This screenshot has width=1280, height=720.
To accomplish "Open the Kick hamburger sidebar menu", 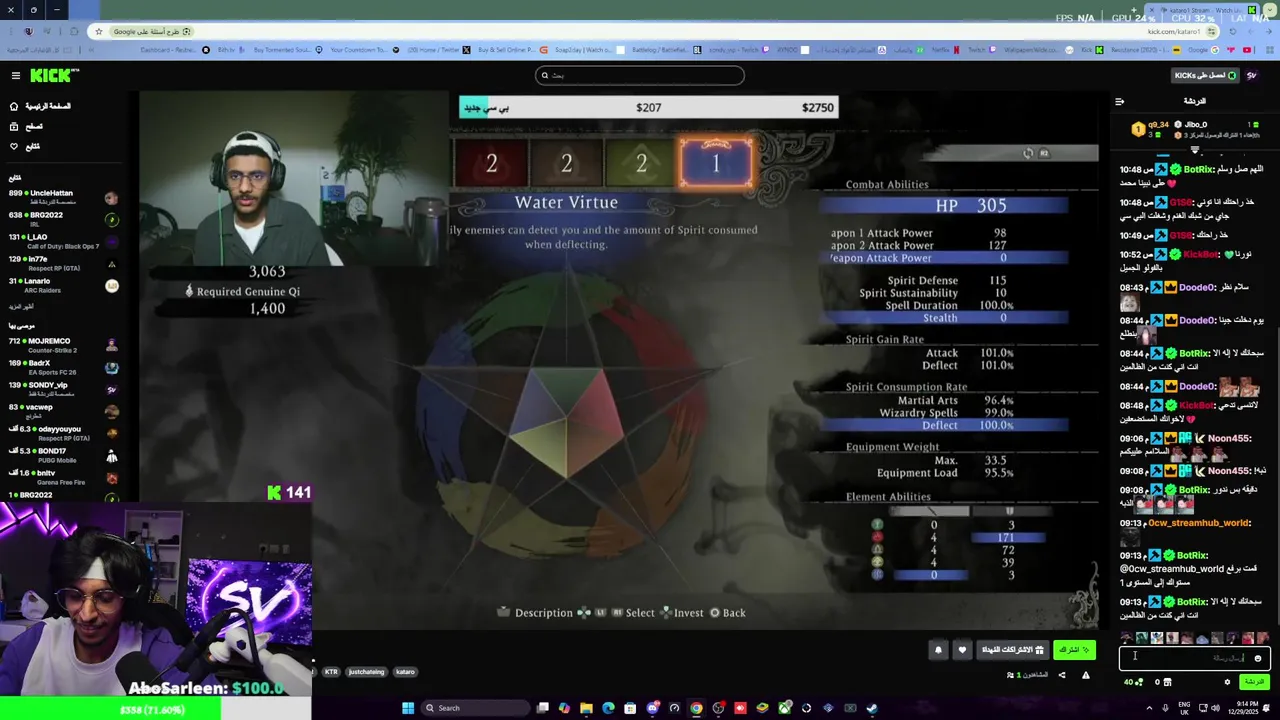I will (15, 75).
